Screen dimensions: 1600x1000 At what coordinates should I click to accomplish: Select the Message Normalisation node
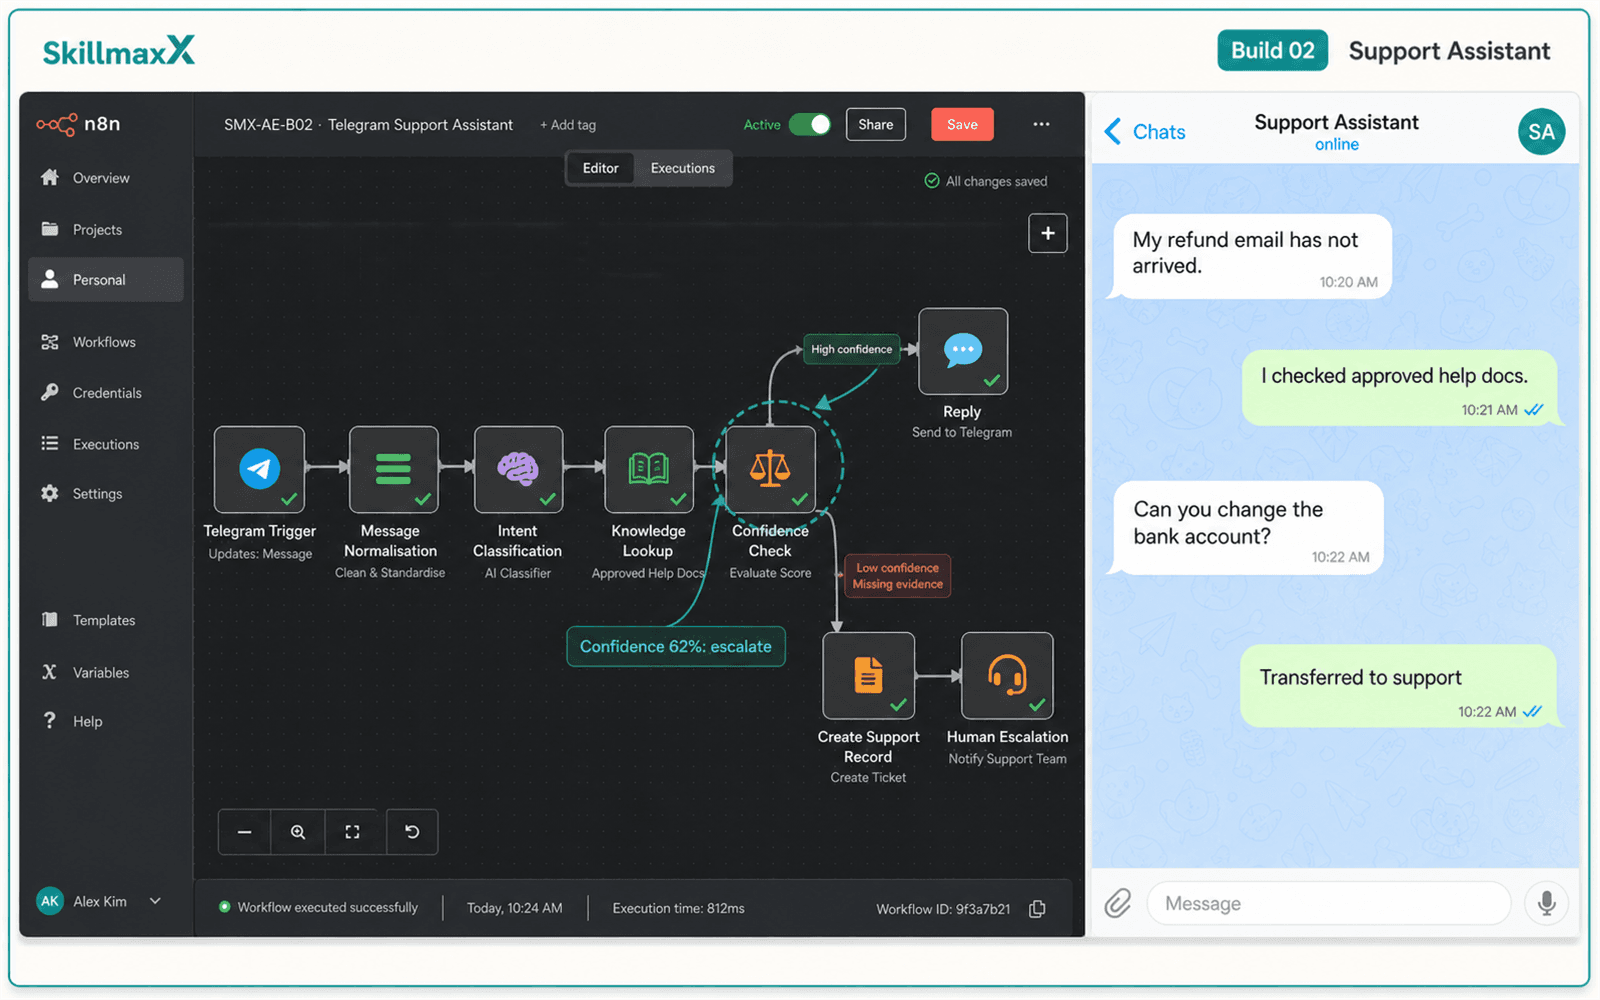point(393,469)
